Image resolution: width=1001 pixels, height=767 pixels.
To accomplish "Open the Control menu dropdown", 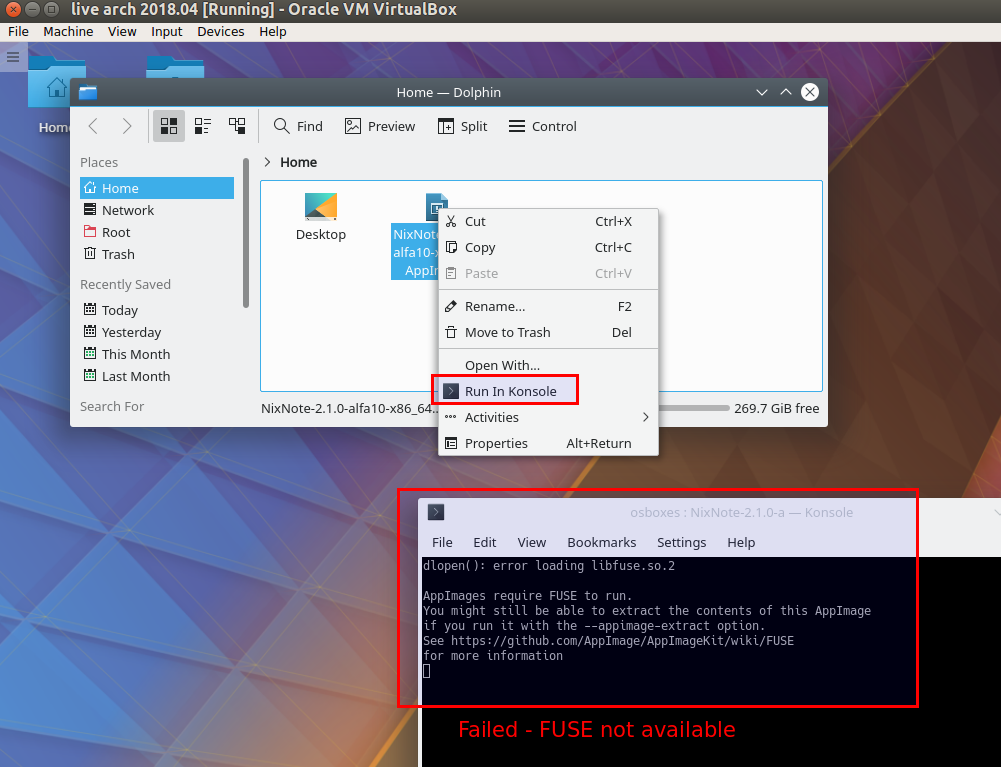I will click(x=543, y=126).
